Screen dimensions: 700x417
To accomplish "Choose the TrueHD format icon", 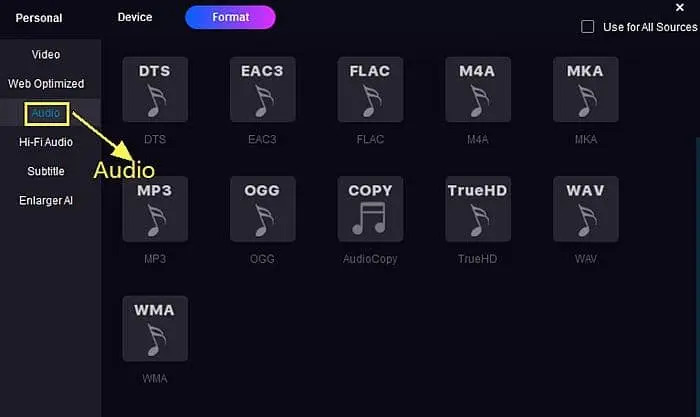I will click(478, 209).
